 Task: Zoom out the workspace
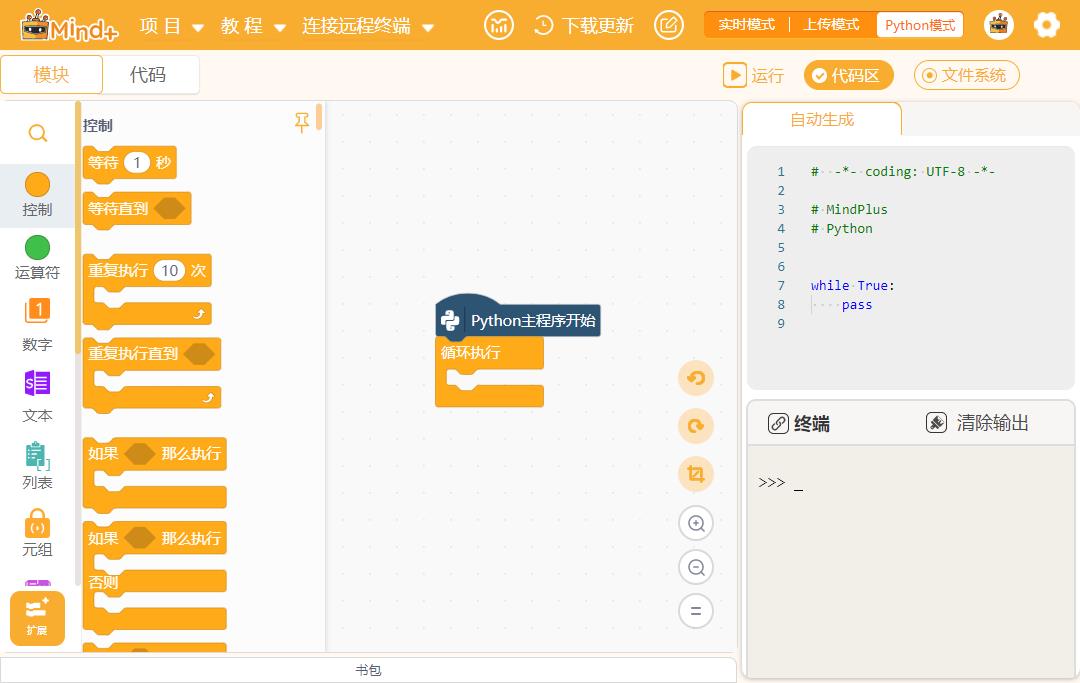696,567
